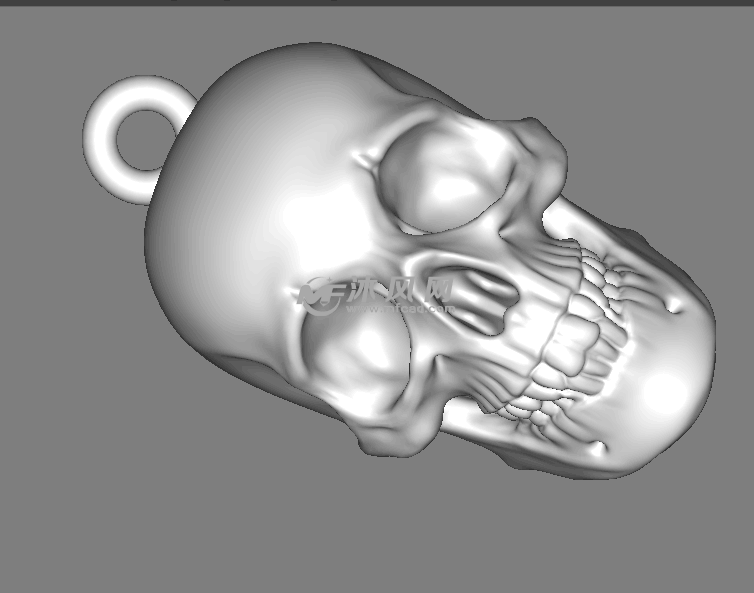Click the MF logo watermark
The height and width of the screenshot is (593, 754).
coord(322,294)
